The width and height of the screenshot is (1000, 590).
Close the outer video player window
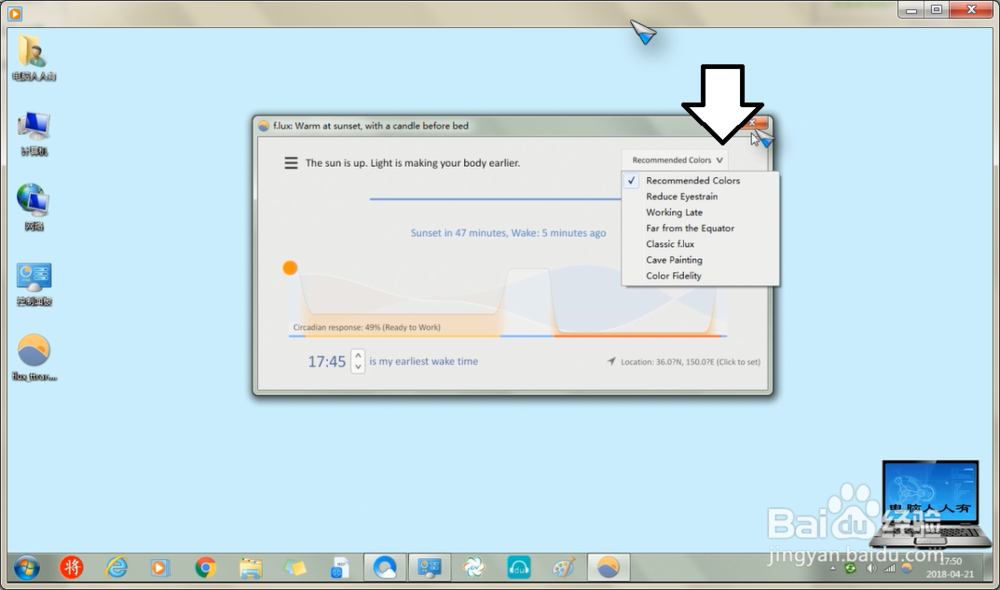[x=971, y=10]
